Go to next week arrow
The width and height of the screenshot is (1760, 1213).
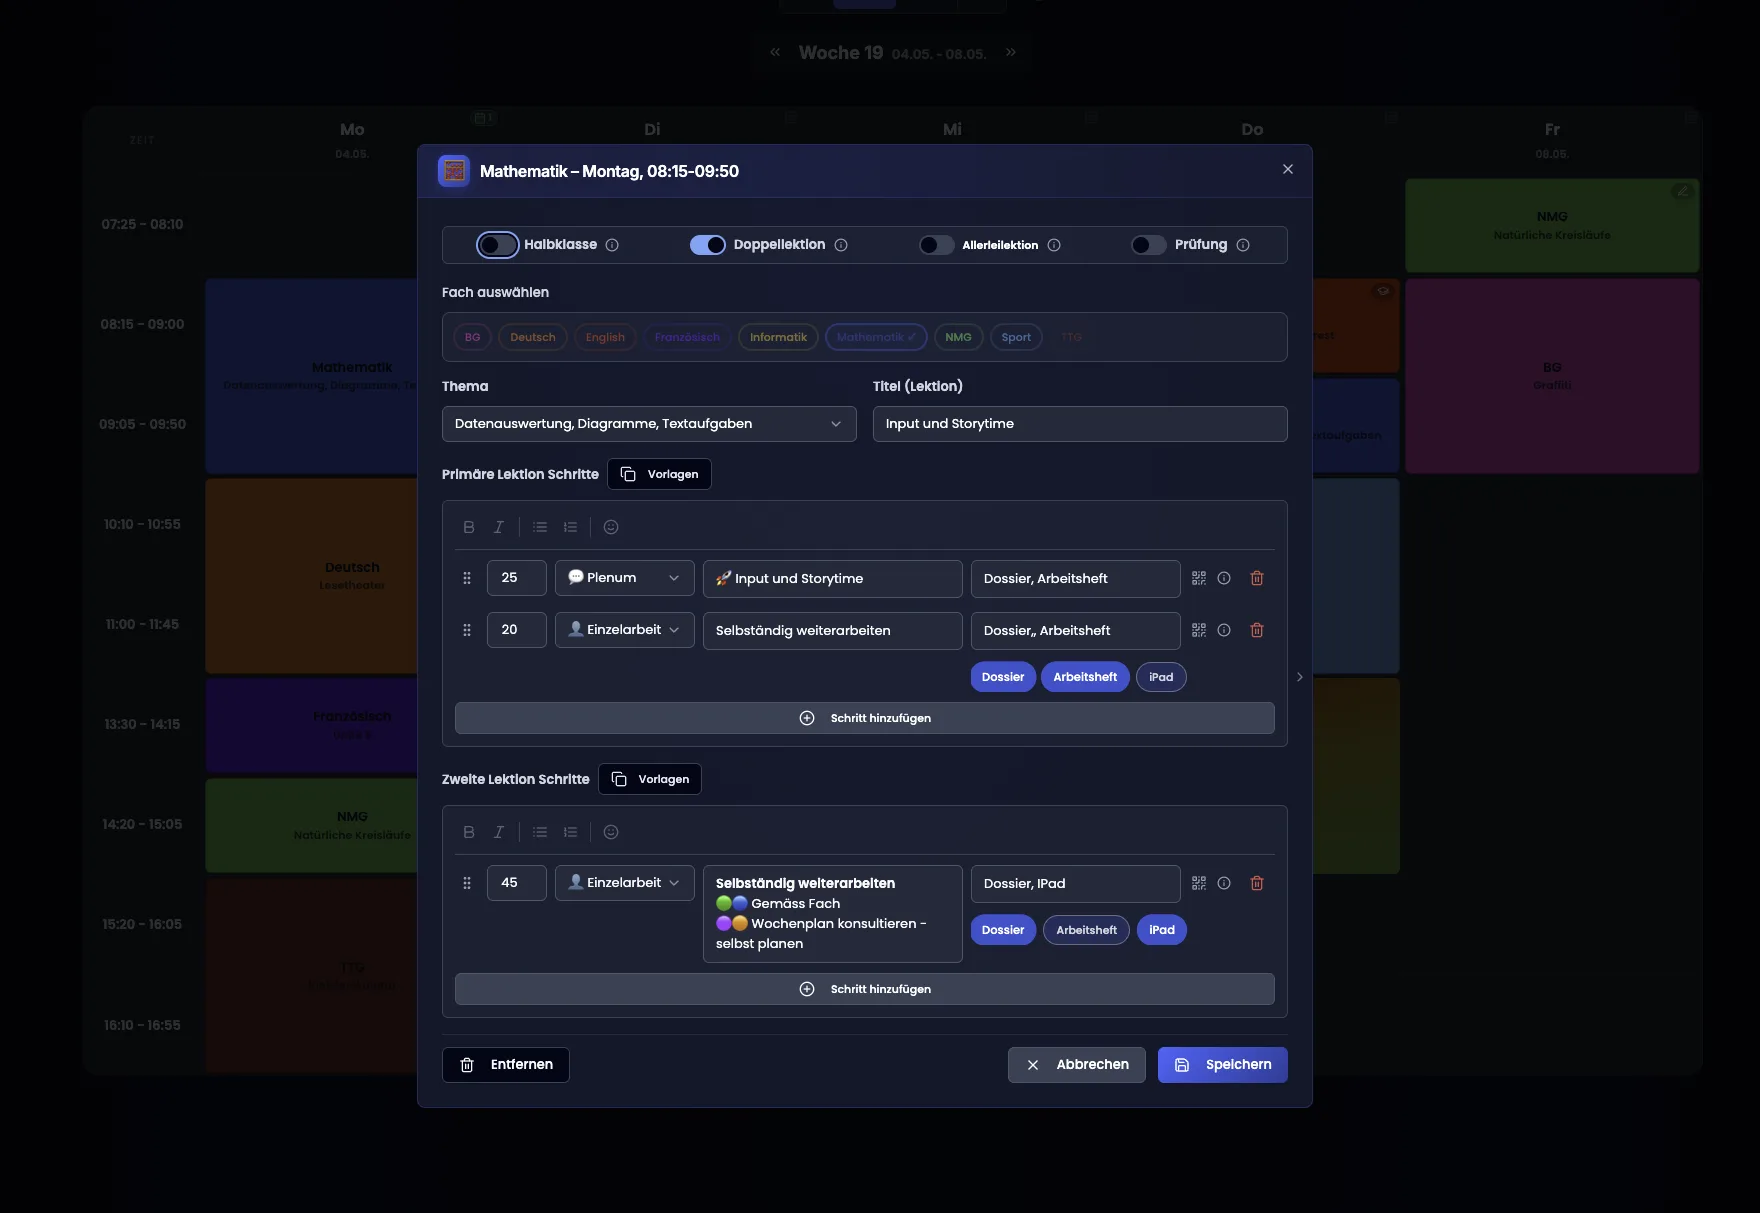pos(1011,52)
